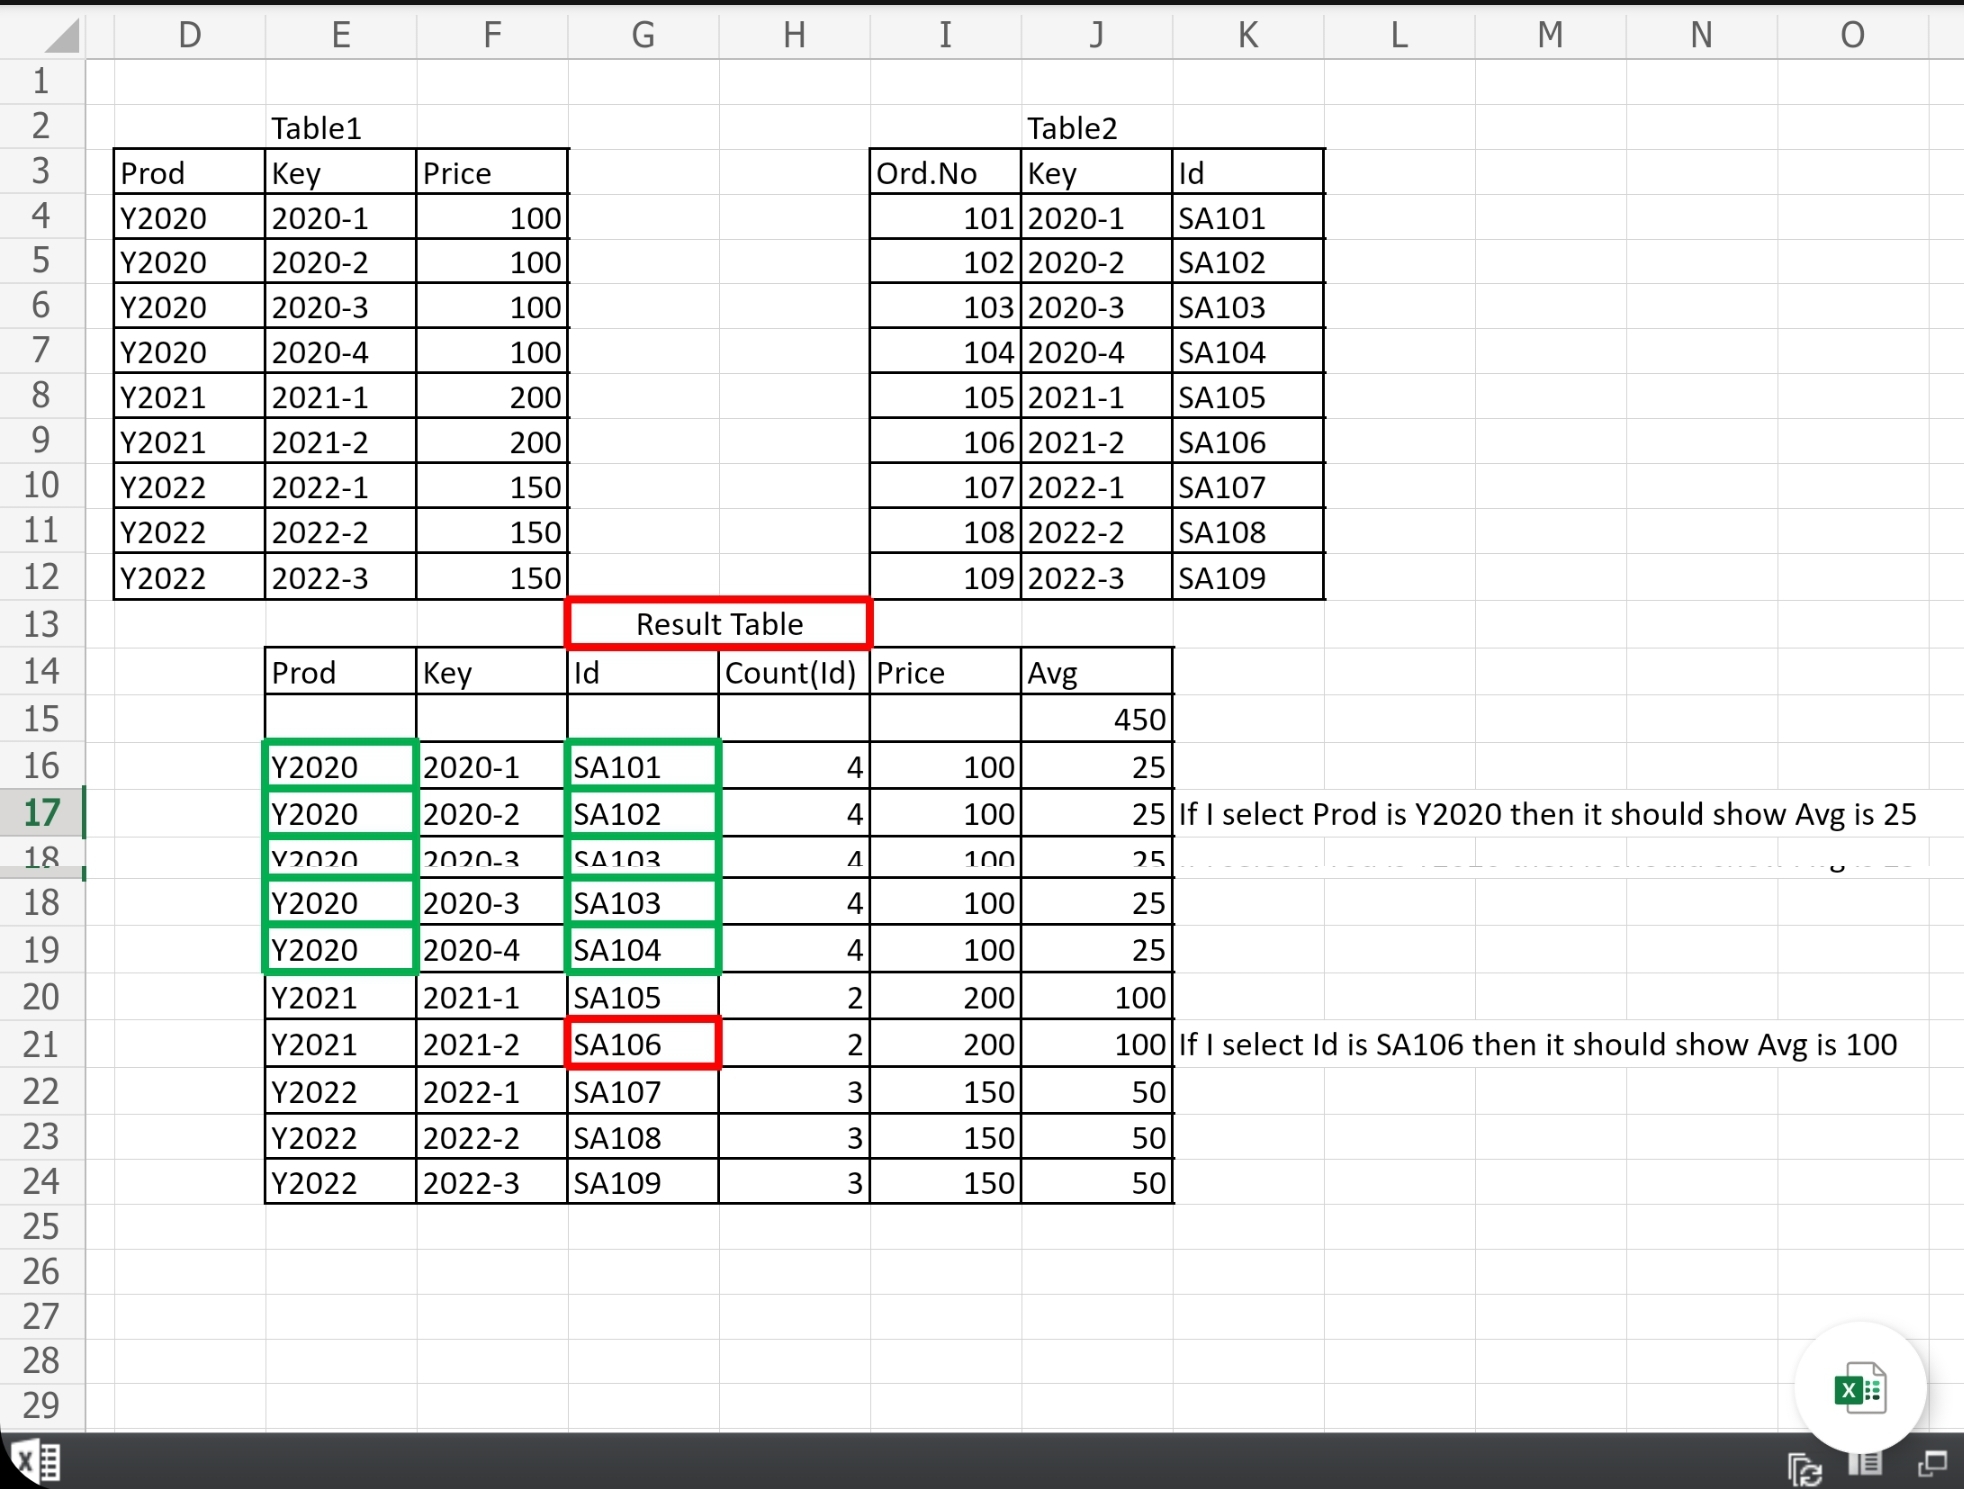The image size is (1964, 1489).
Task: Click the Avg total cell showing 450
Action: click(x=1096, y=719)
